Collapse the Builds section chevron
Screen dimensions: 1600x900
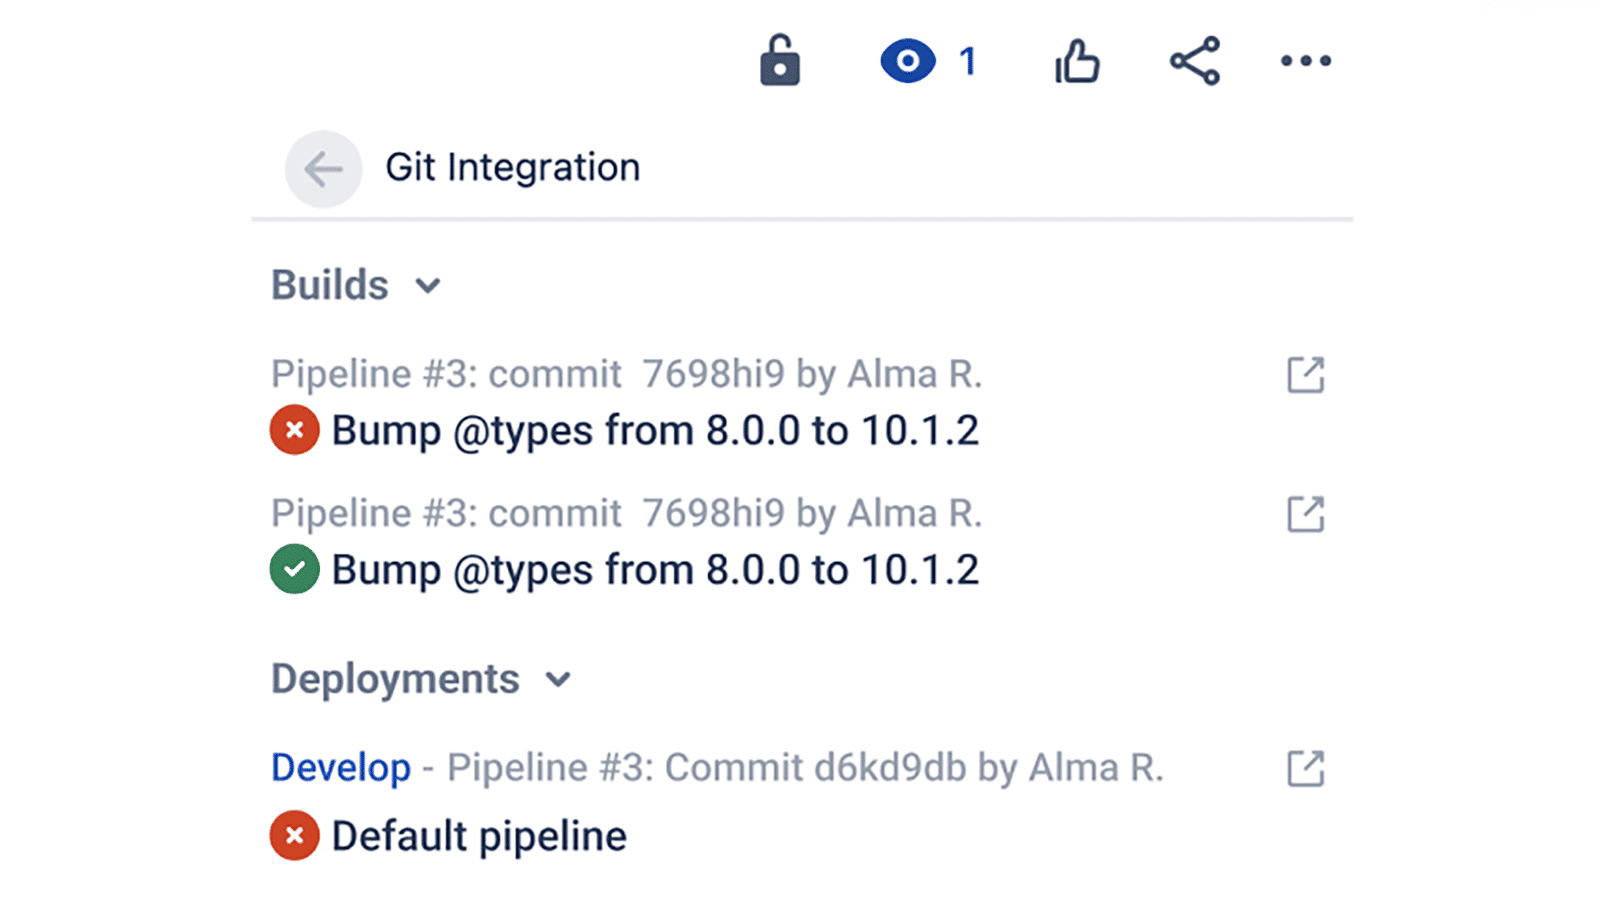pyautogui.click(x=428, y=287)
